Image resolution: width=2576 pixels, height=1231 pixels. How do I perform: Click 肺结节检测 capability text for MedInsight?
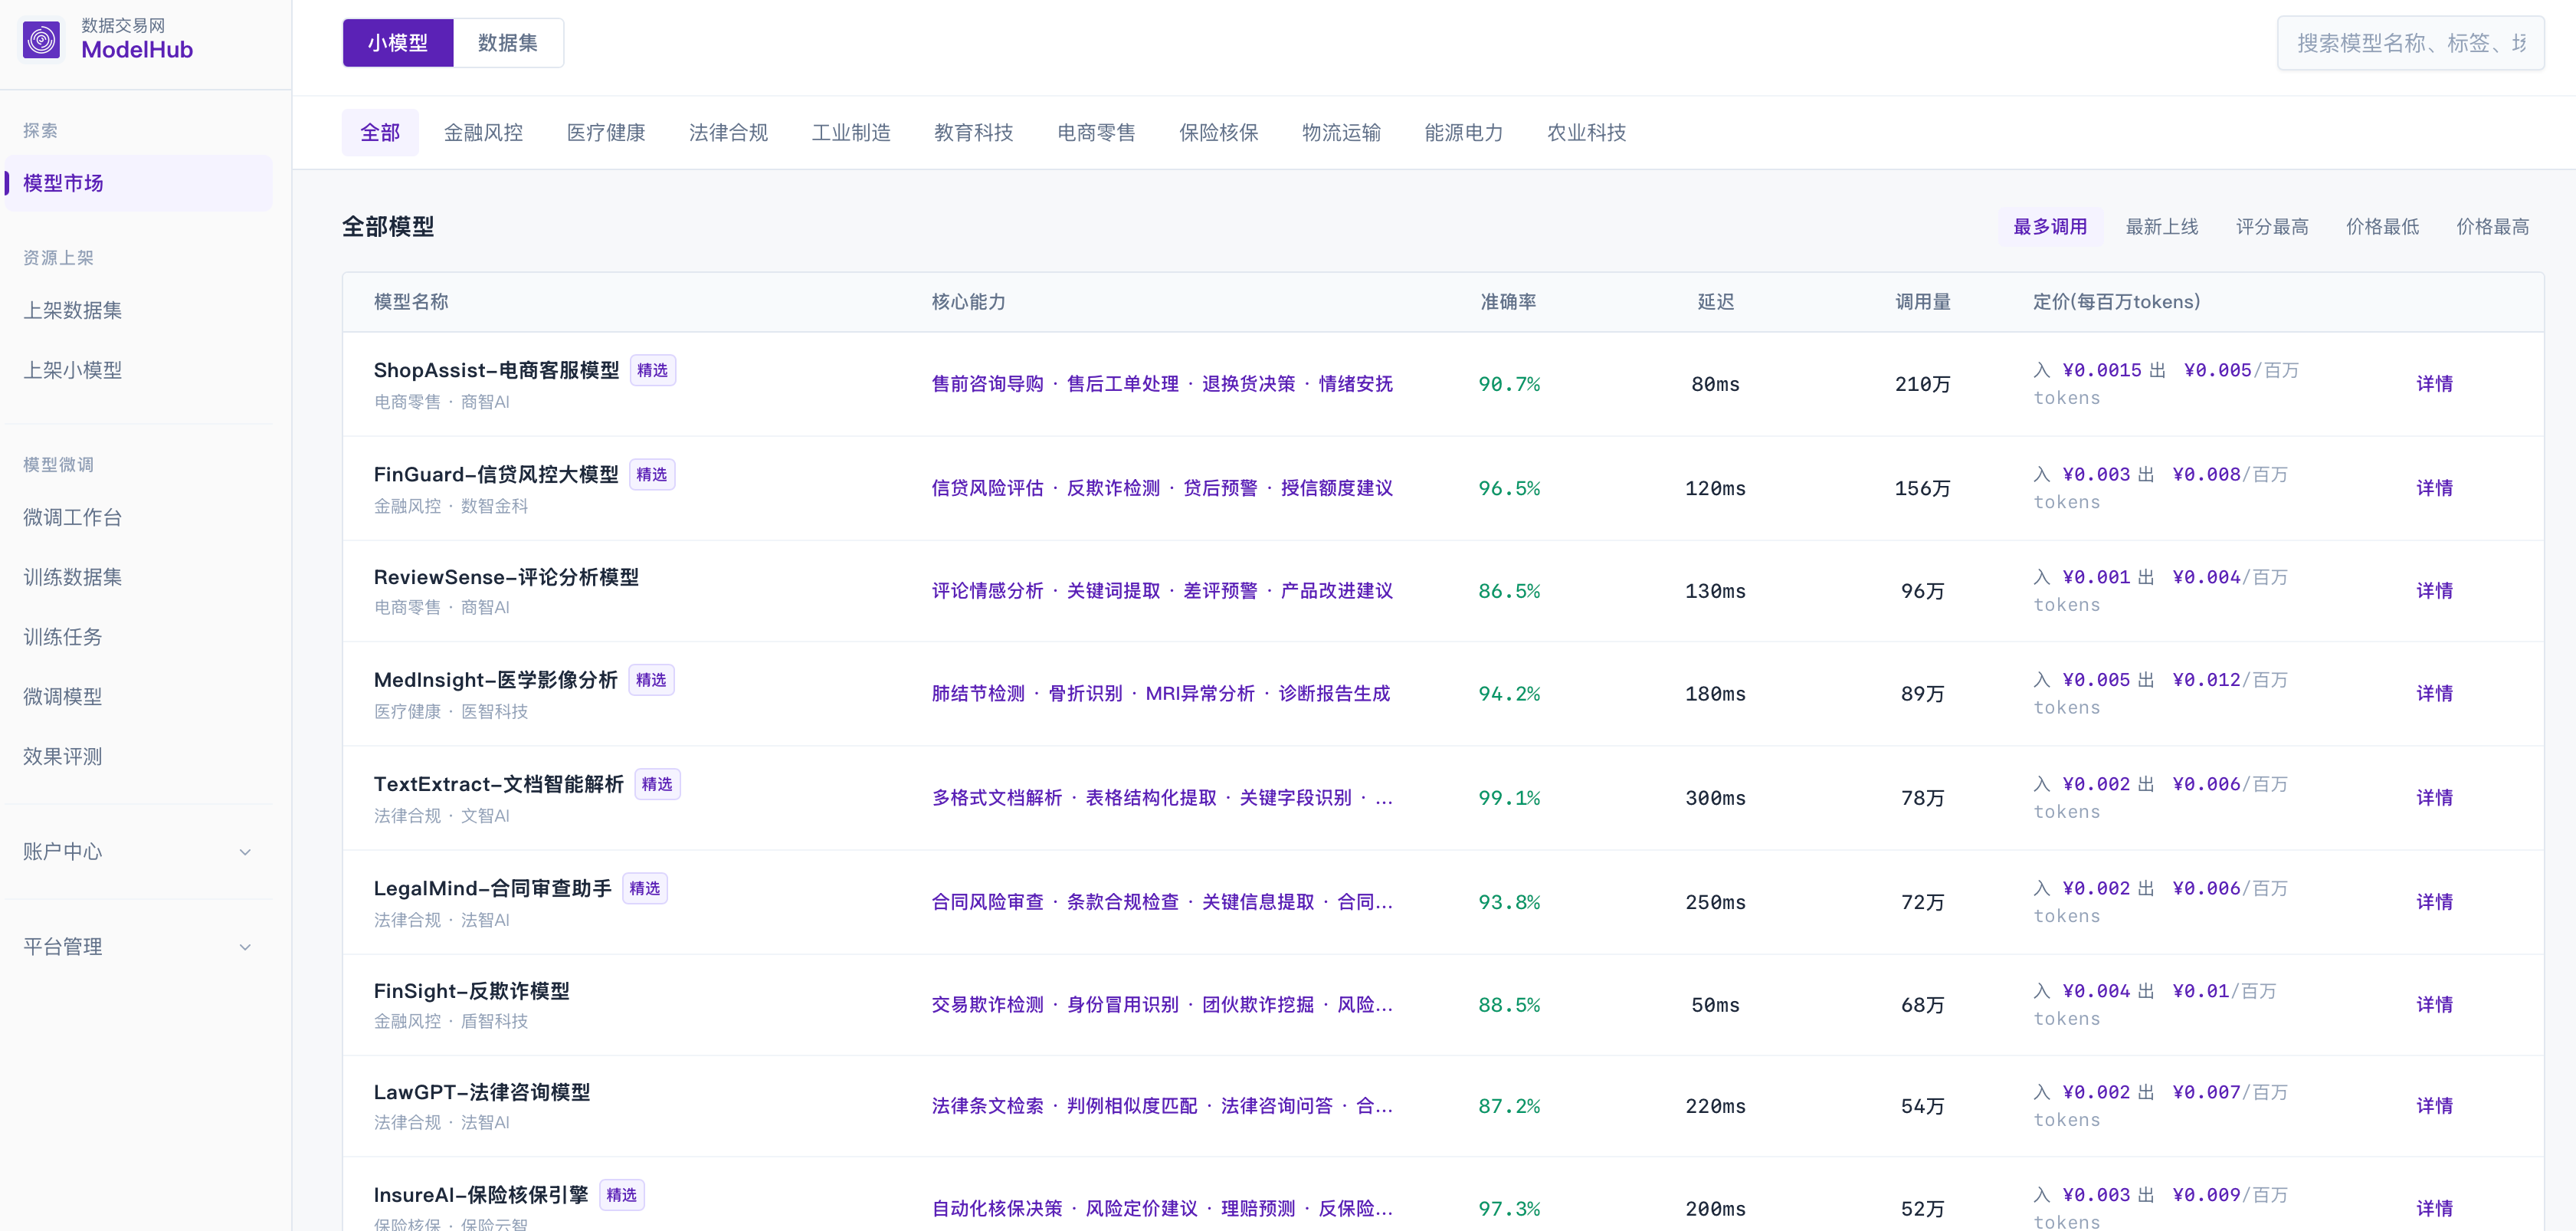978,694
